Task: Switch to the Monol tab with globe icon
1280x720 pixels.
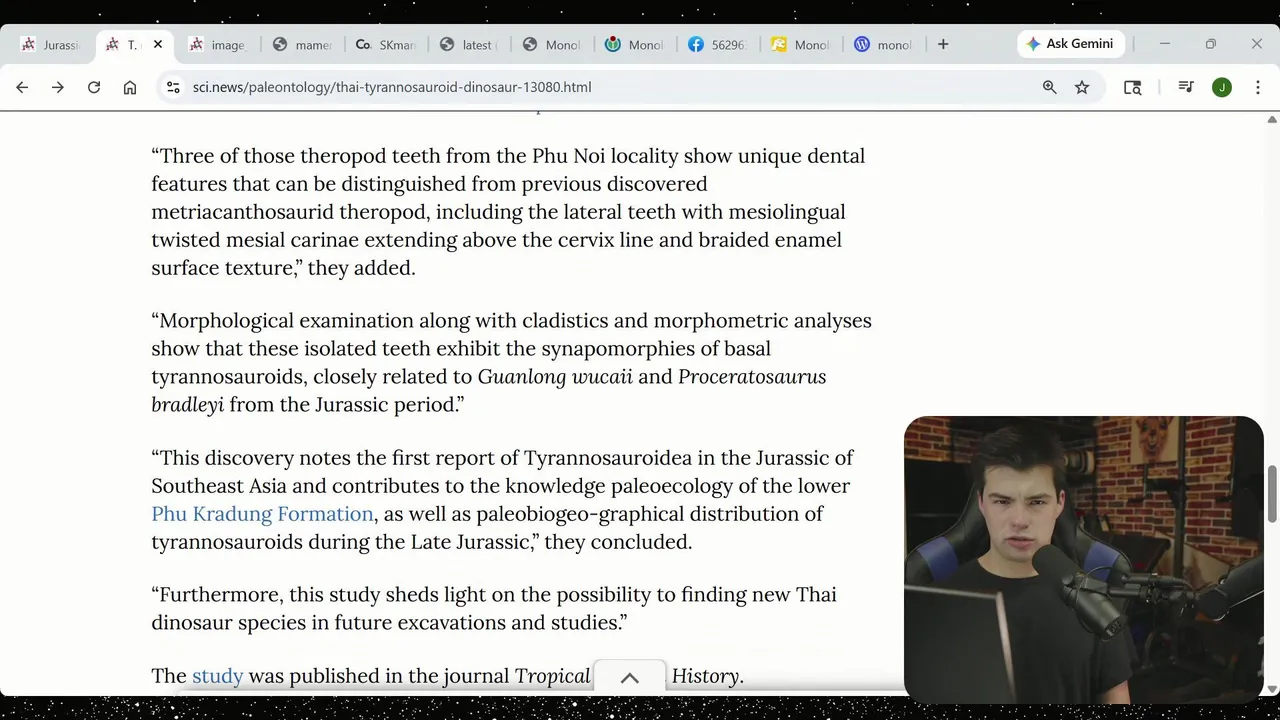Action: pyautogui.click(x=552, y=44)
